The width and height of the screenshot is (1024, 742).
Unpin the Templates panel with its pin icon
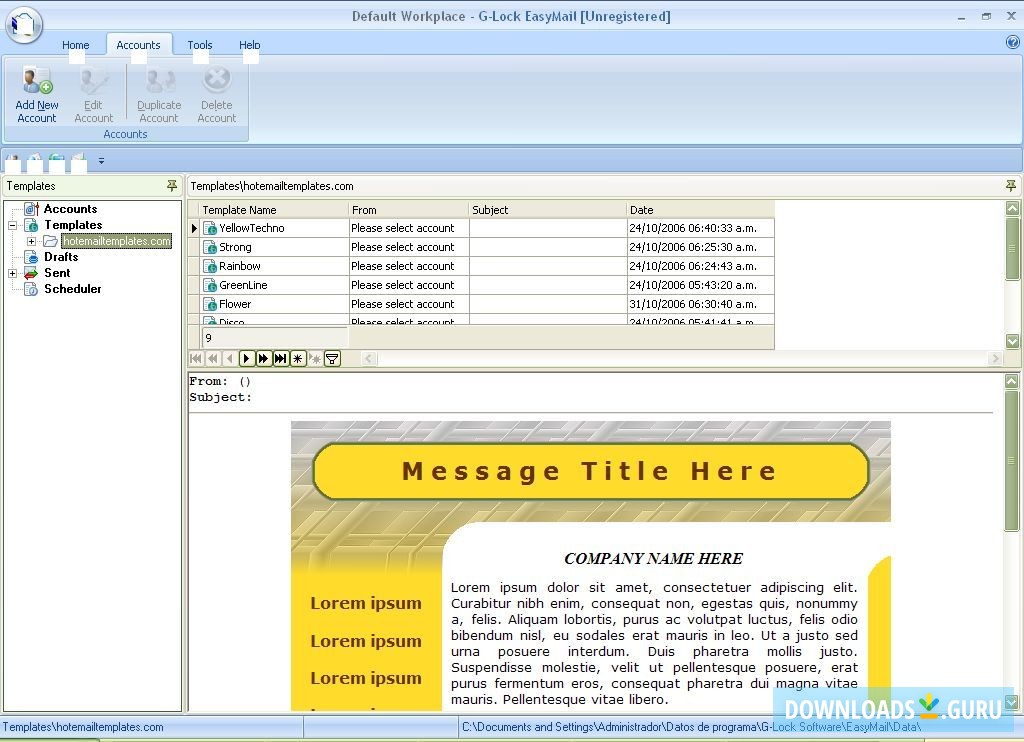(x=172, y=185)
